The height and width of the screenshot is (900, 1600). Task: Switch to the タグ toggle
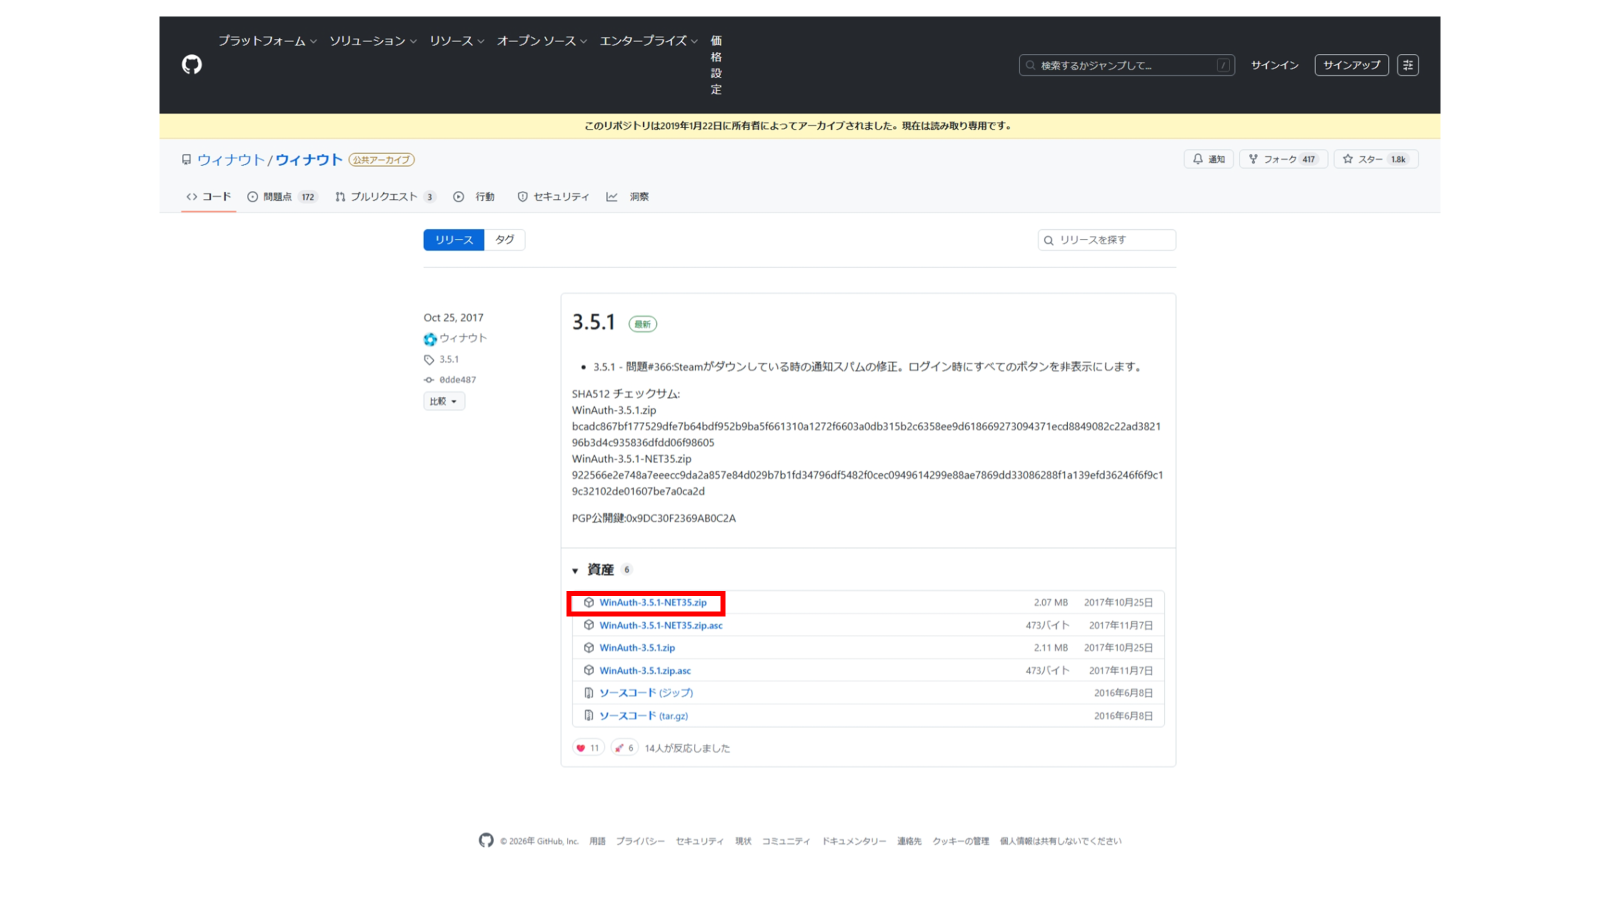point(505,240)
